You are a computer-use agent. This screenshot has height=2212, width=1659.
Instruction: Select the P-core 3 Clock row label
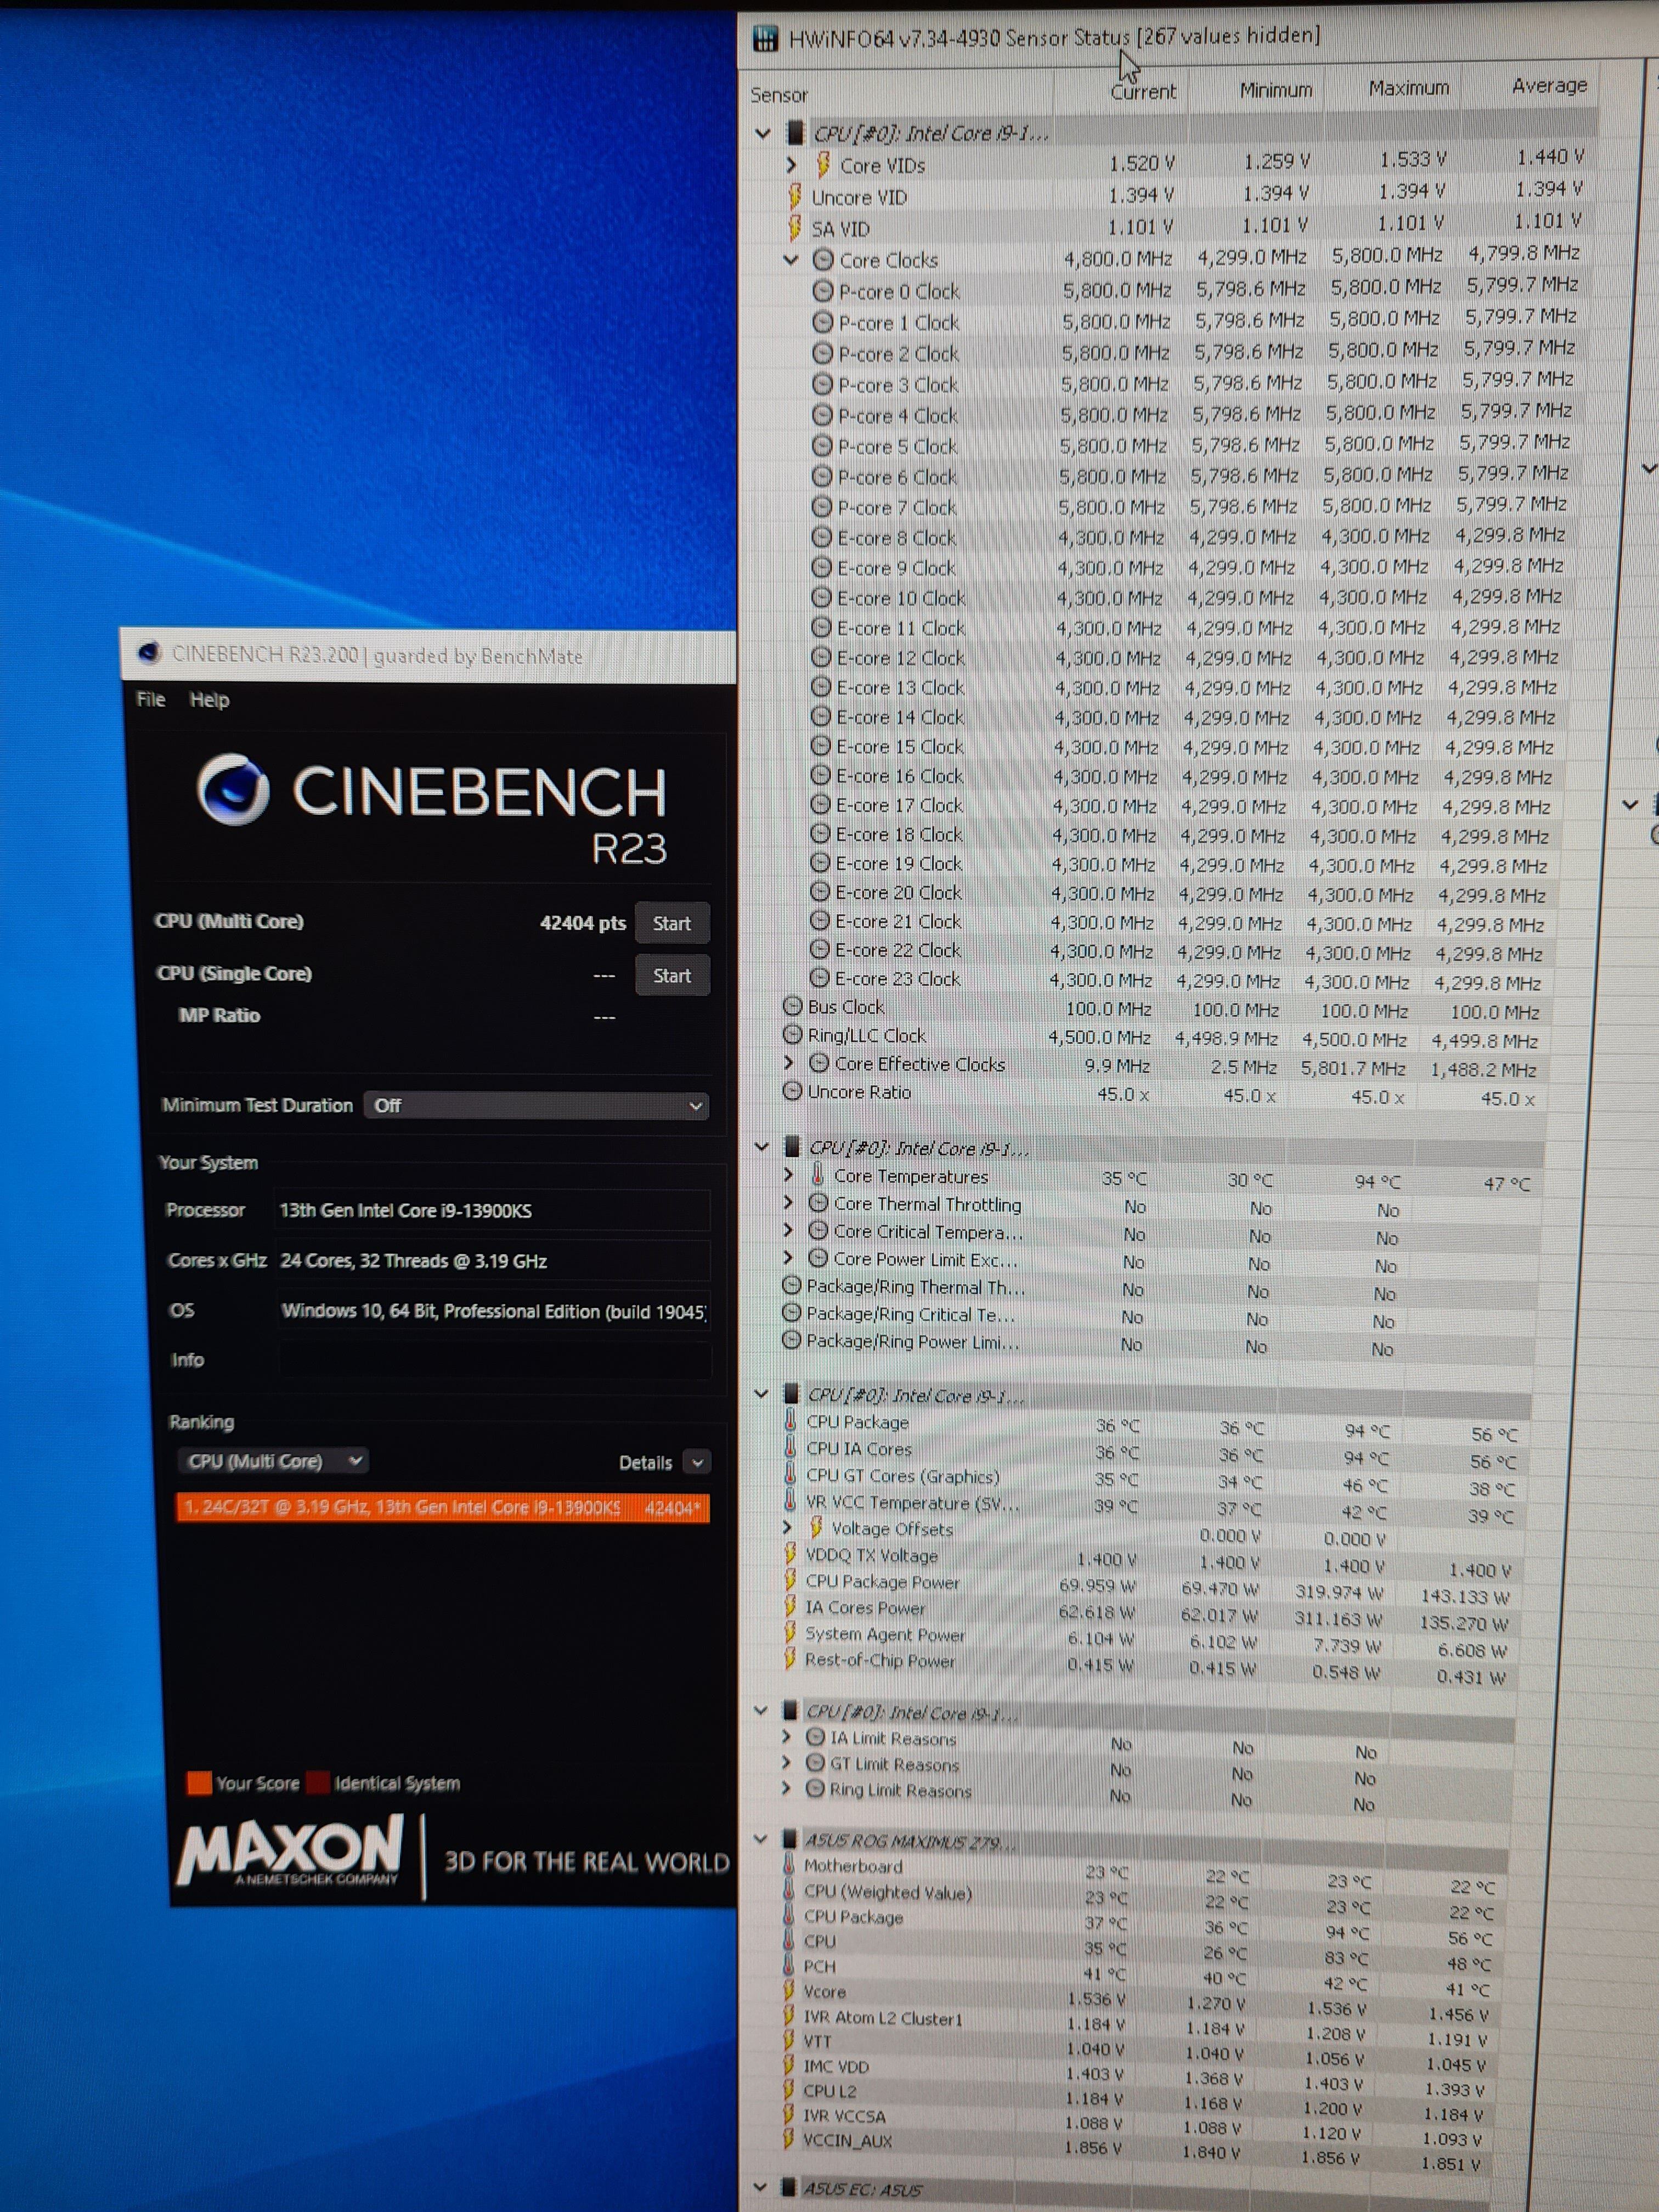click(x=898, y=385)
